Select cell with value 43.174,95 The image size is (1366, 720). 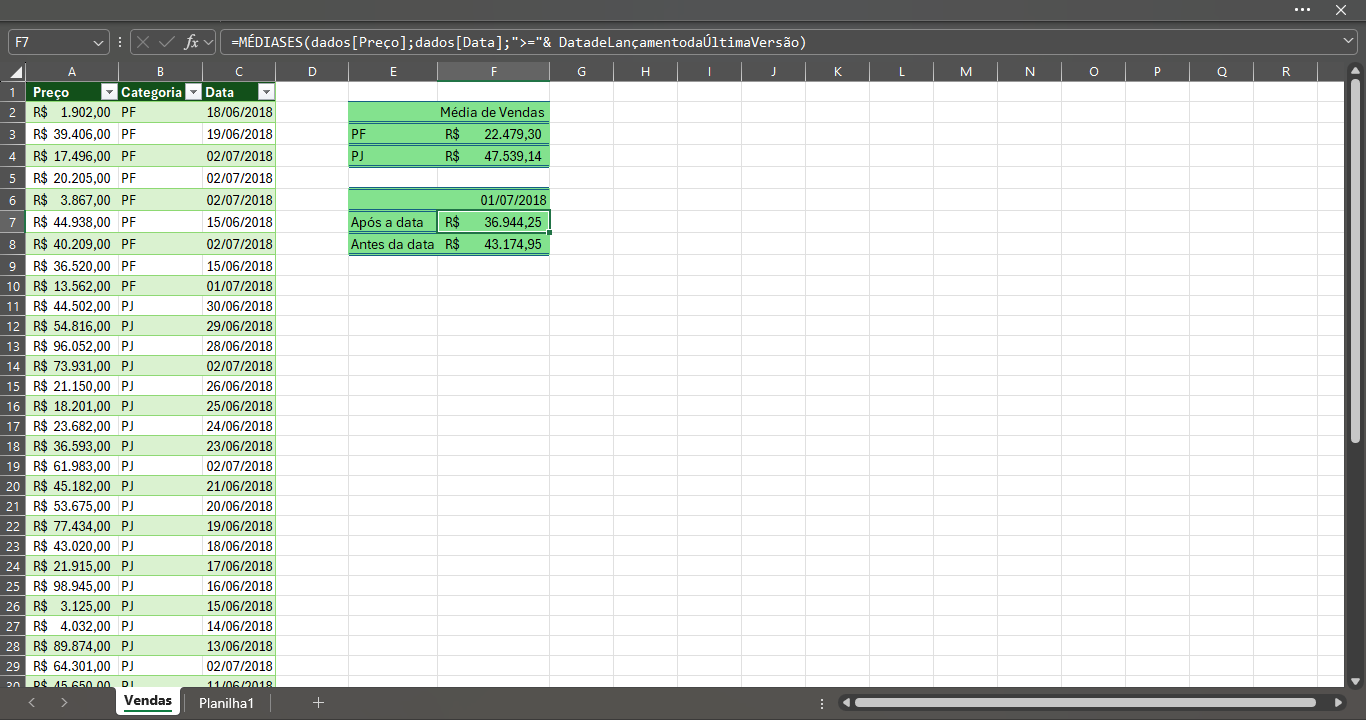493,244
